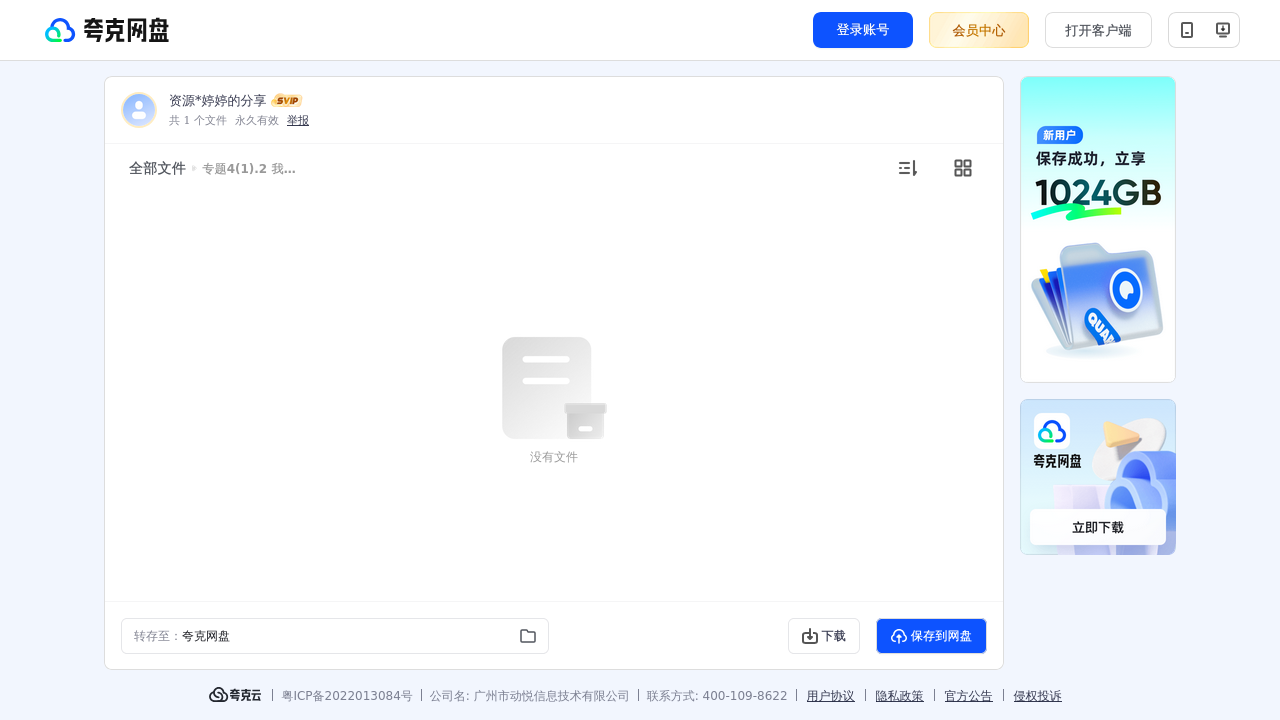The height and width of the screenshot is (720, 1280).
Task: Click the 夸克云 footer logo
Action: [x=235, y=695]
